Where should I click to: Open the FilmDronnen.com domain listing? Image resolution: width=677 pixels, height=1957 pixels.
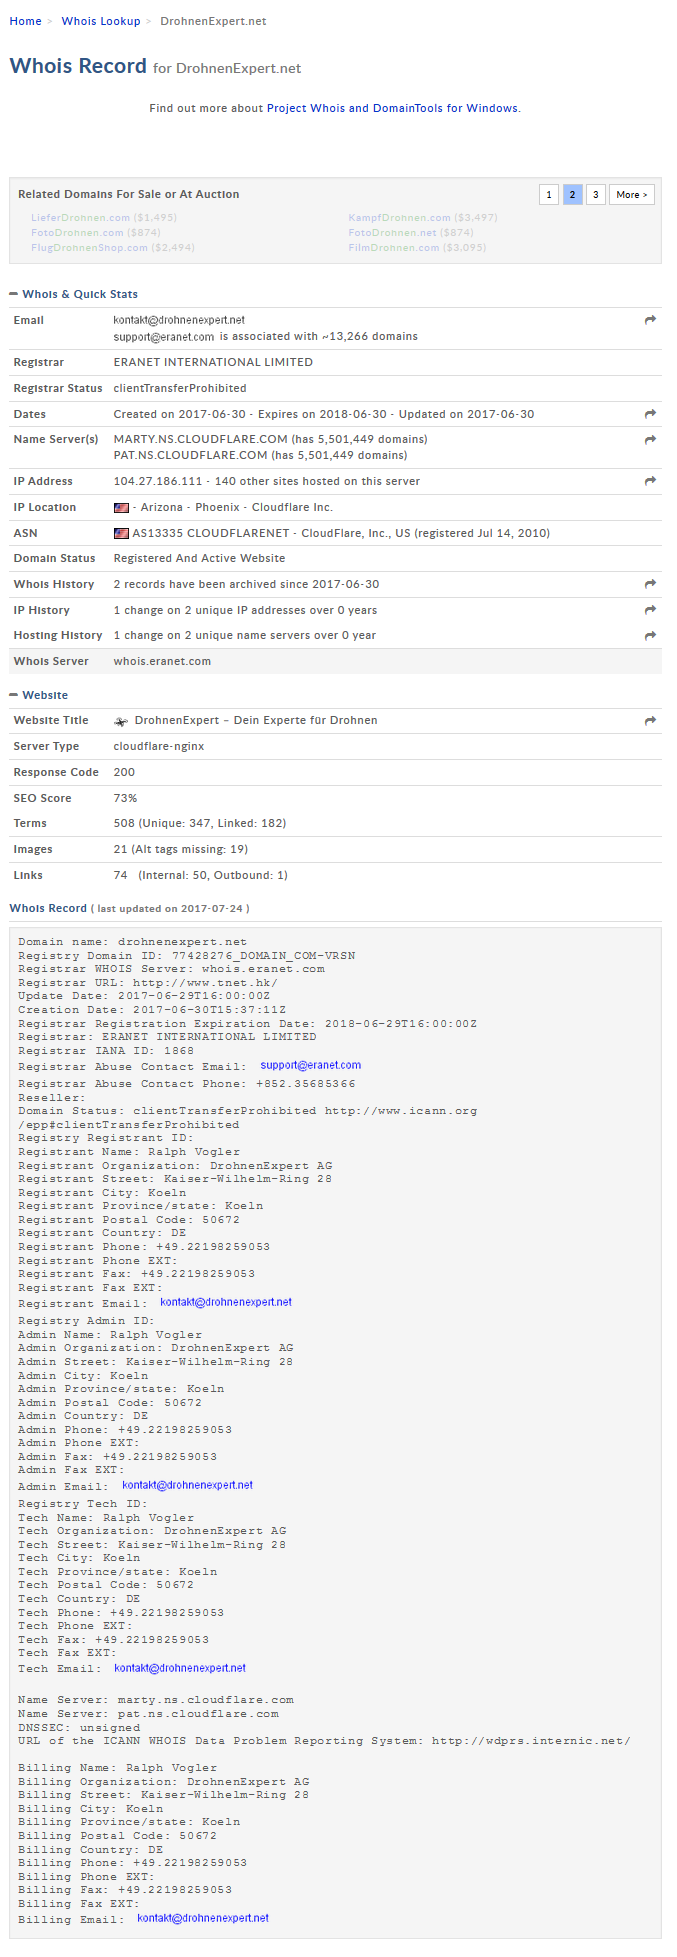pyautogui.click(x=394, y=247)
